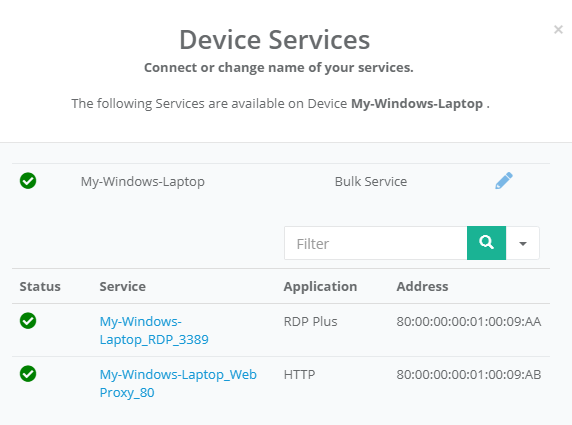Screen dimensions: 572x425
Task: Open the My-Windows-Laptop_RDP_3389 service link
Action: pyautogui.click(x=154, y=331)
